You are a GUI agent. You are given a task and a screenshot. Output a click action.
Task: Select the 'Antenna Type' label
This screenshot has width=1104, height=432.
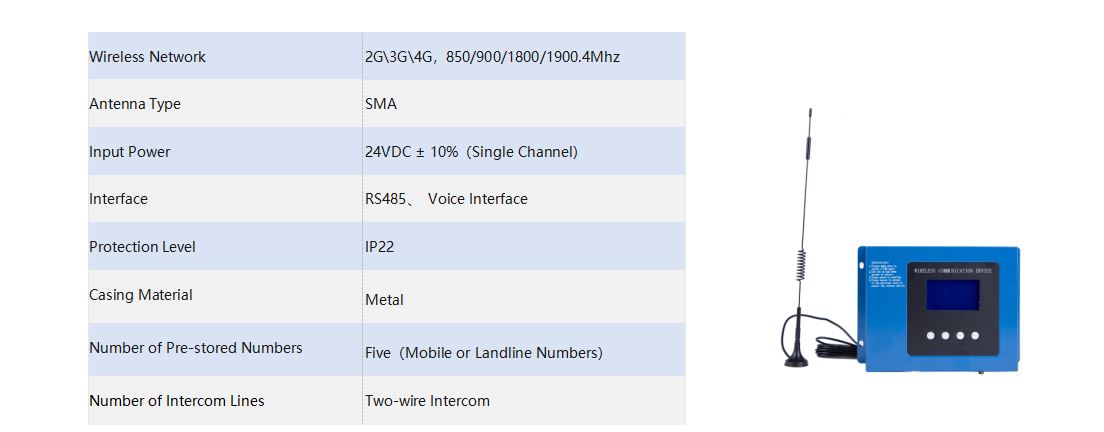pyautogui.click(x=135, y=104)
